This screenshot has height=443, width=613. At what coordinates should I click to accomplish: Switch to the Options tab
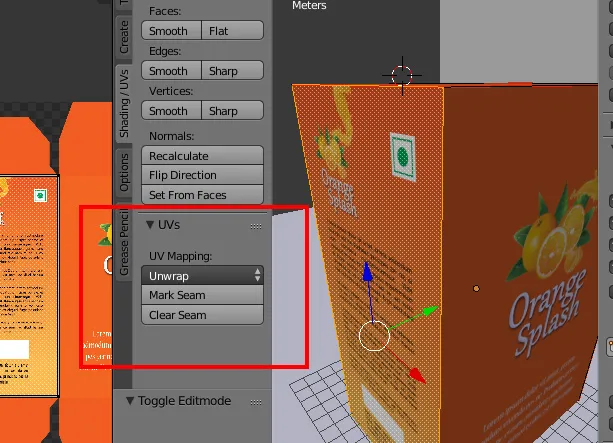124,172
